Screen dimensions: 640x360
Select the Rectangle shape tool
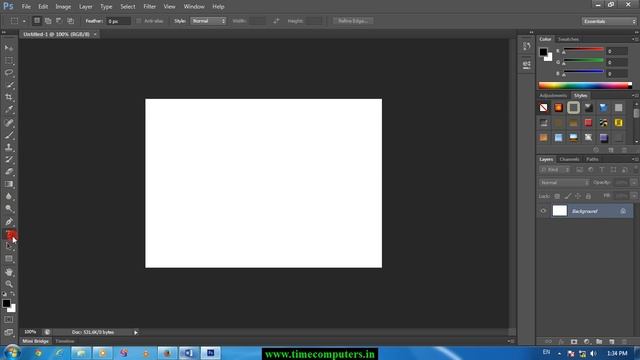tap(9, 259)
